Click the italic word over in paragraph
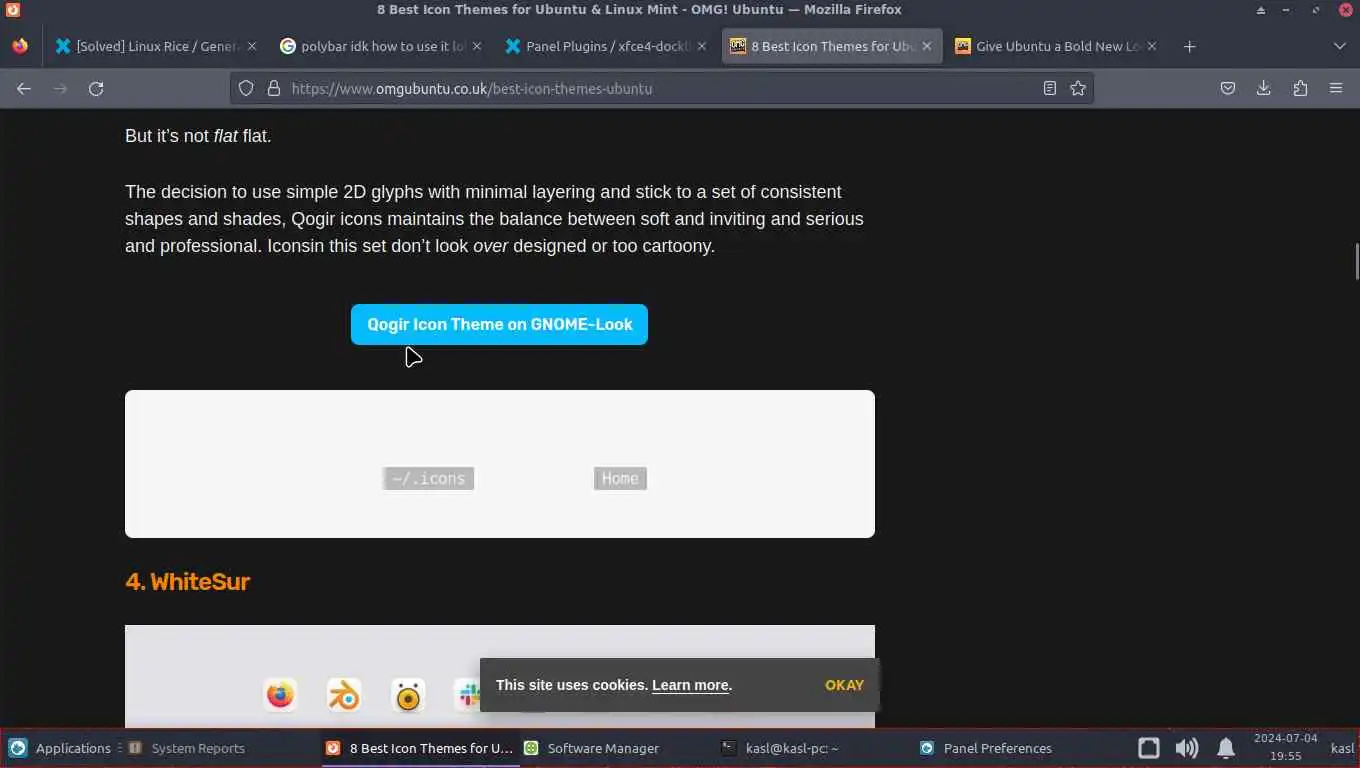Screen dimensions: 1360x768 [491, 246]
